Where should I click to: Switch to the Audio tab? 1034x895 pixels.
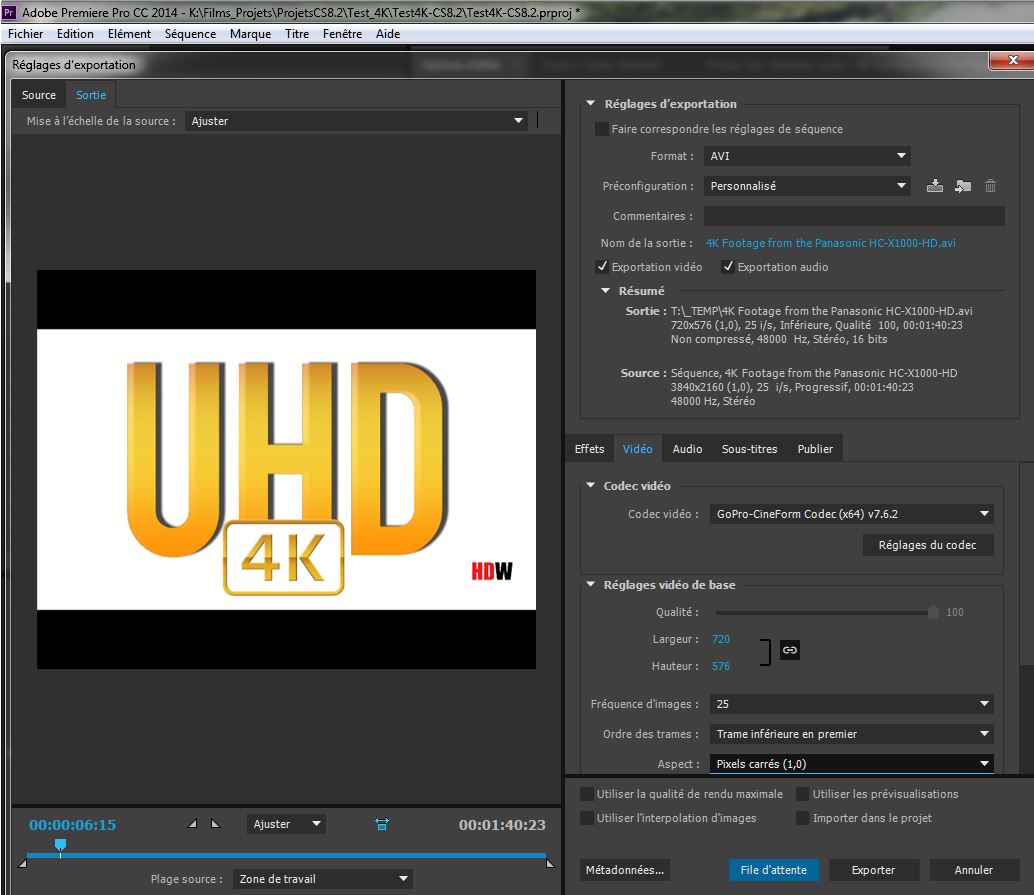click(x=687, y=448)
